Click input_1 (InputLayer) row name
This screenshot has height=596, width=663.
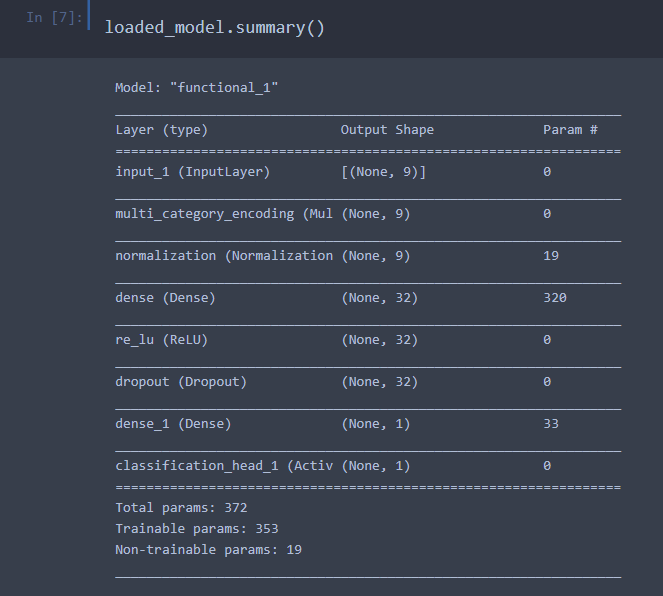192,172
